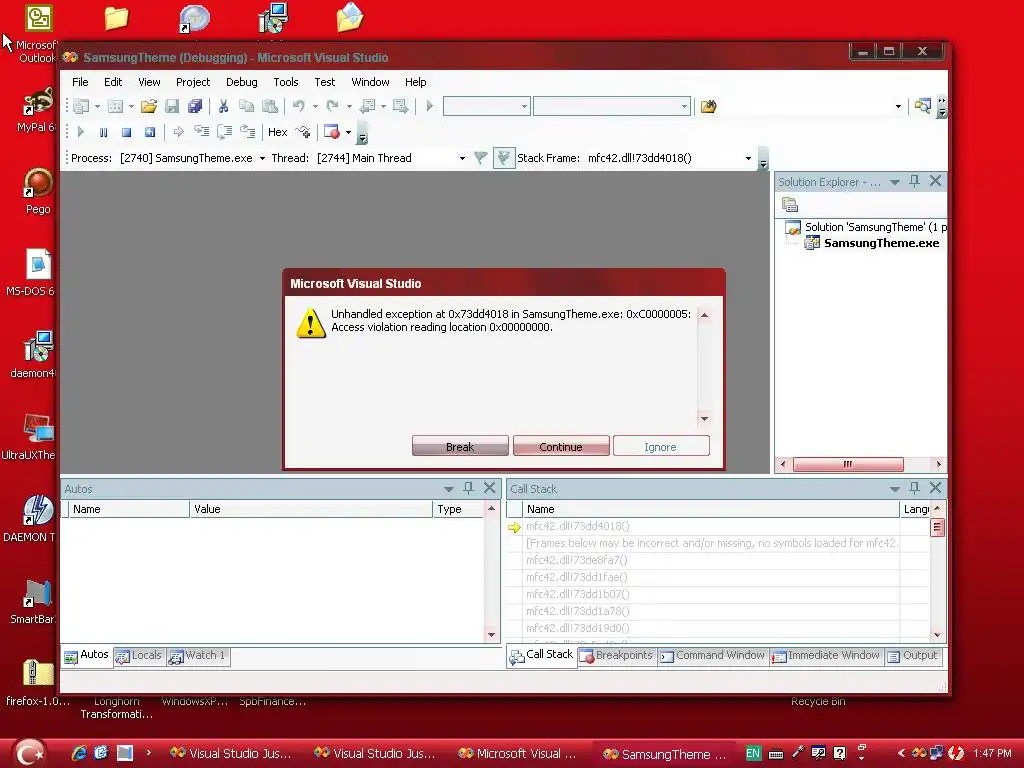The width and height of the screenshot is (1024, 768).
Task: Open Autos panel window position dropdown
Action: (x=449, y=488)
